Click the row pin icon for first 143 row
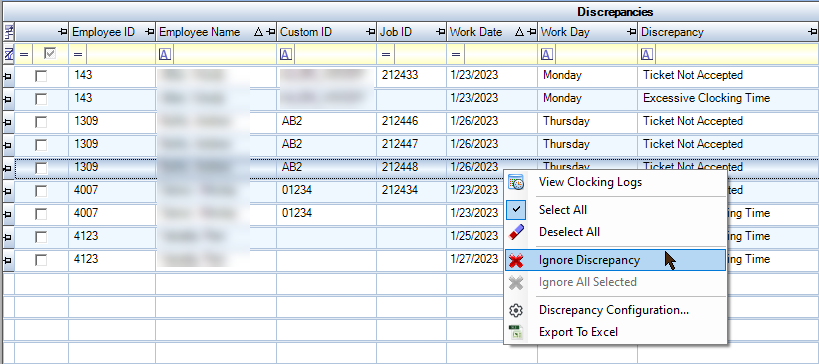The height and width of the screenshot is (364, 819). click(x=8, y=76)
